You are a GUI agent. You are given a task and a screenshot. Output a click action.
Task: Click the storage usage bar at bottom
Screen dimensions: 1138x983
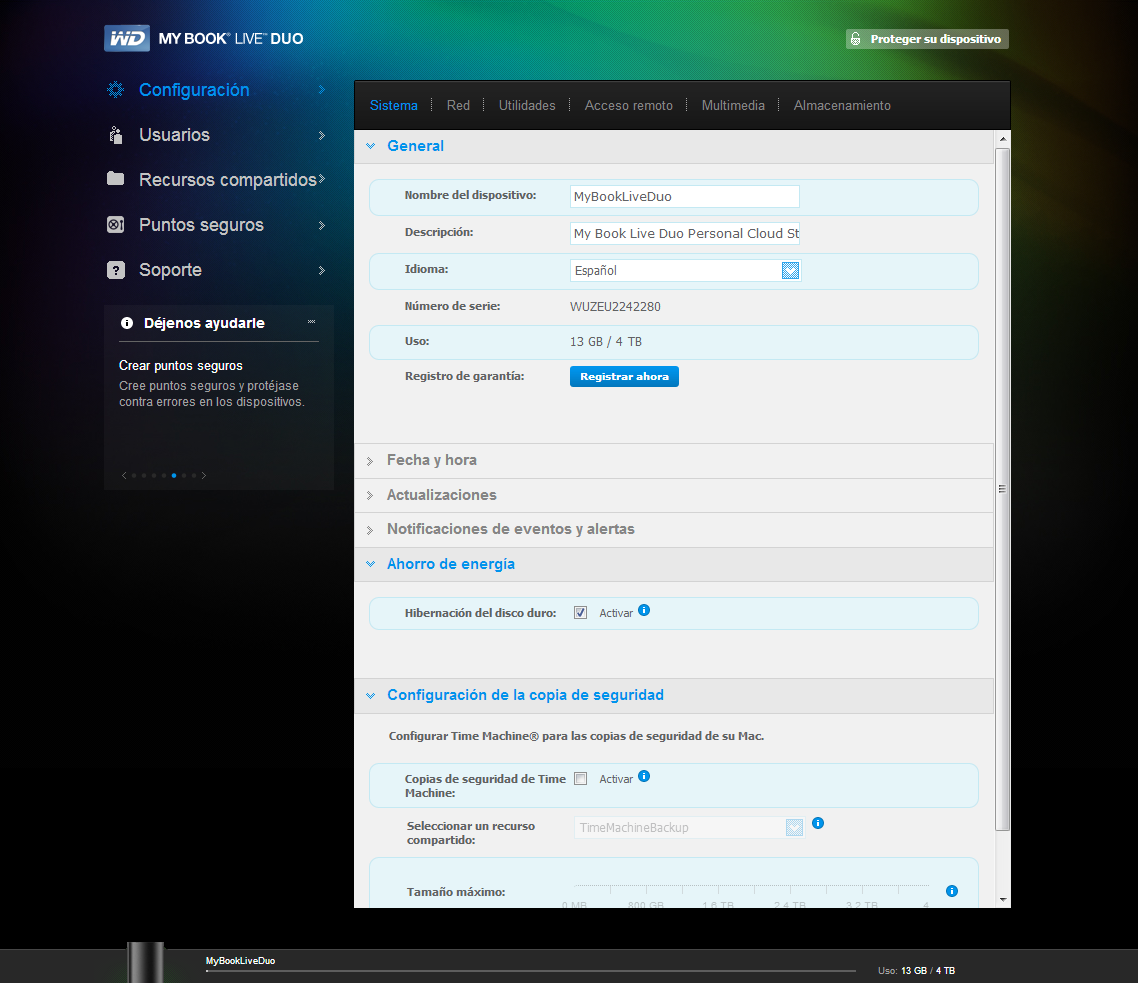click(531, 971)
